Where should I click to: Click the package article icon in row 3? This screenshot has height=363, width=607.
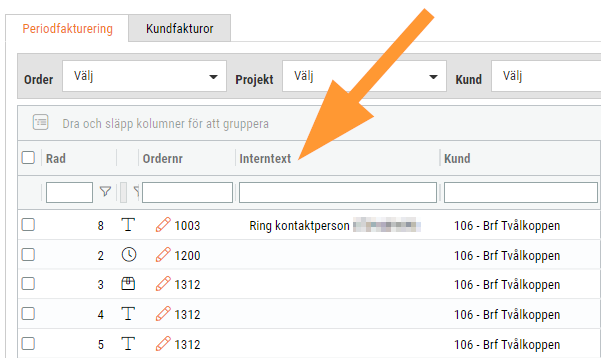128,284
